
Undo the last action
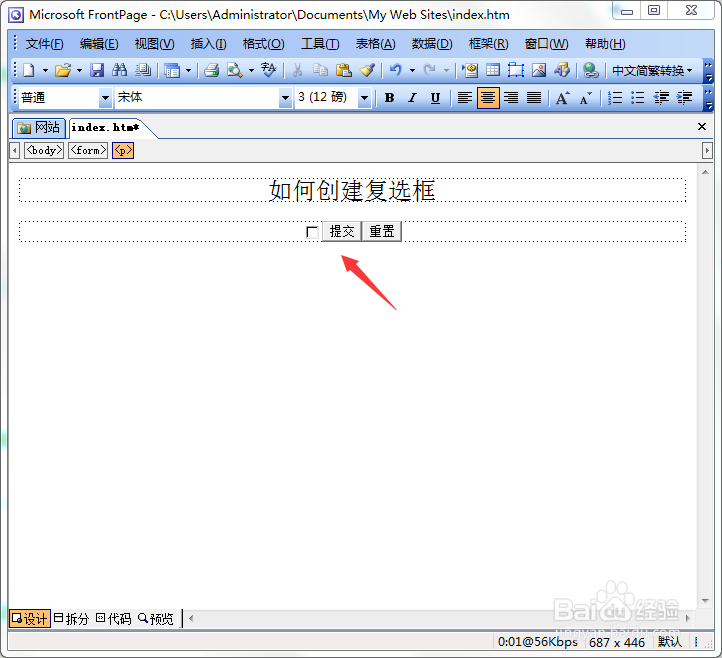396,70
